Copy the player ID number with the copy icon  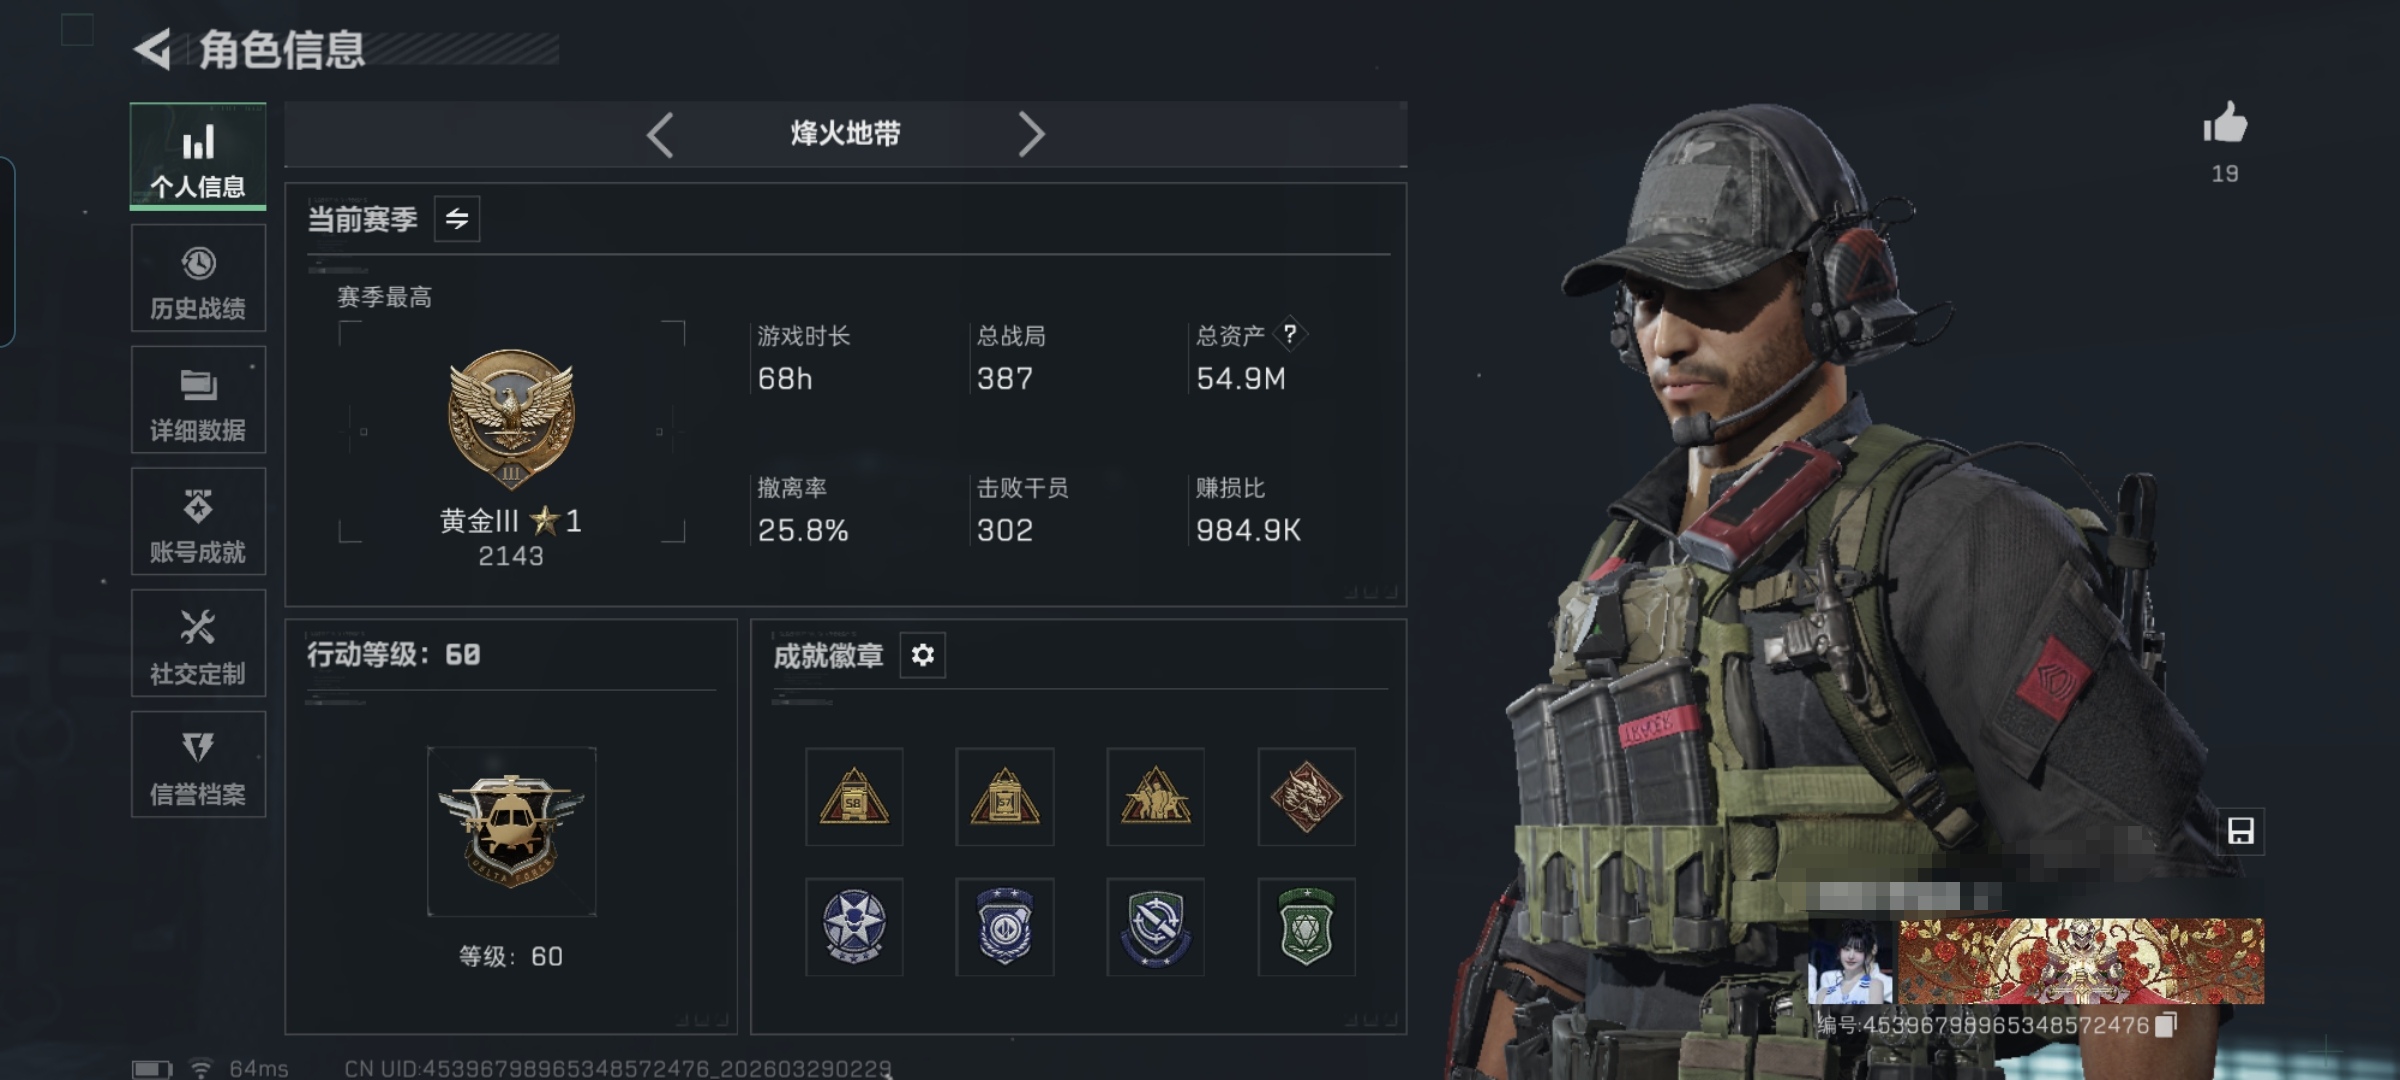pos(2165,1025)
